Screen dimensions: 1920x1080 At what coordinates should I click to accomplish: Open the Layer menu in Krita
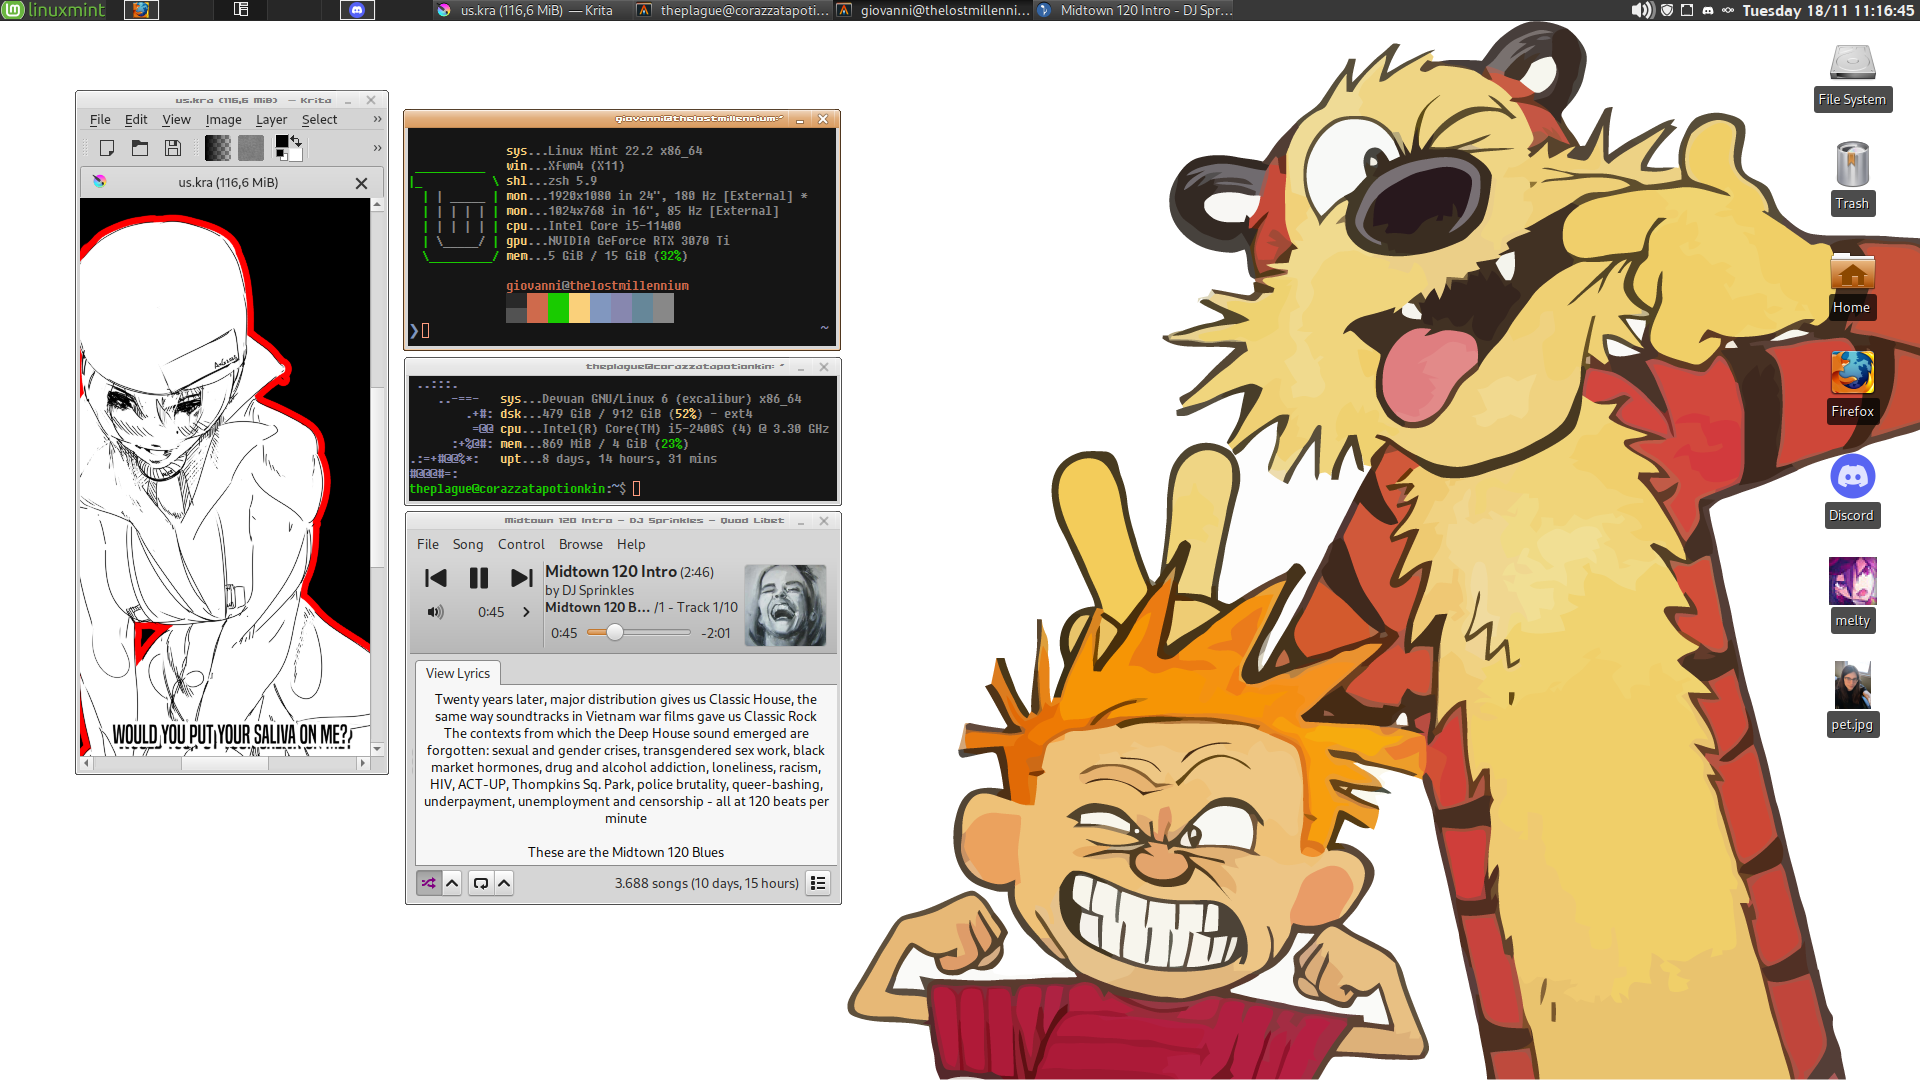(271, 119)
